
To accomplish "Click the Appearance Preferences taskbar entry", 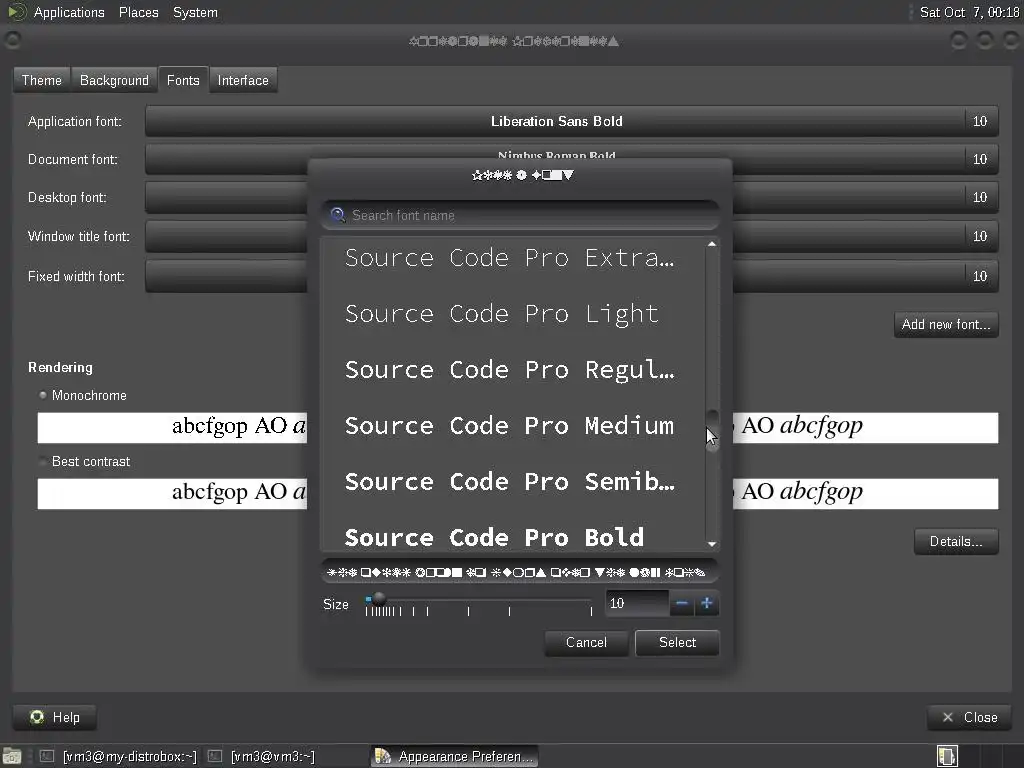I will tap(455, 756).
